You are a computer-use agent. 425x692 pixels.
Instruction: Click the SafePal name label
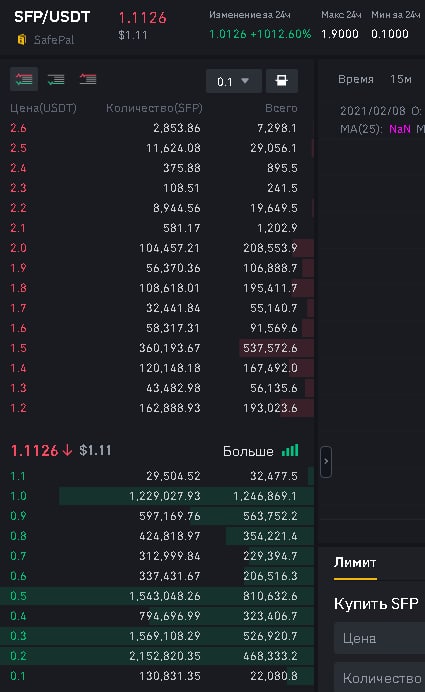point(54,40)
